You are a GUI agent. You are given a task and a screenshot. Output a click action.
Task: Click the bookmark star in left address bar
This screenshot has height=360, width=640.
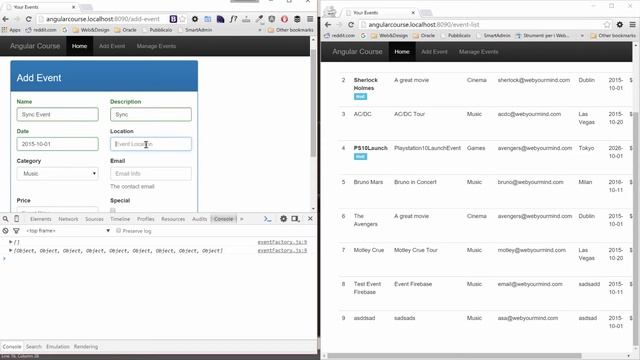tap(182, 19)
